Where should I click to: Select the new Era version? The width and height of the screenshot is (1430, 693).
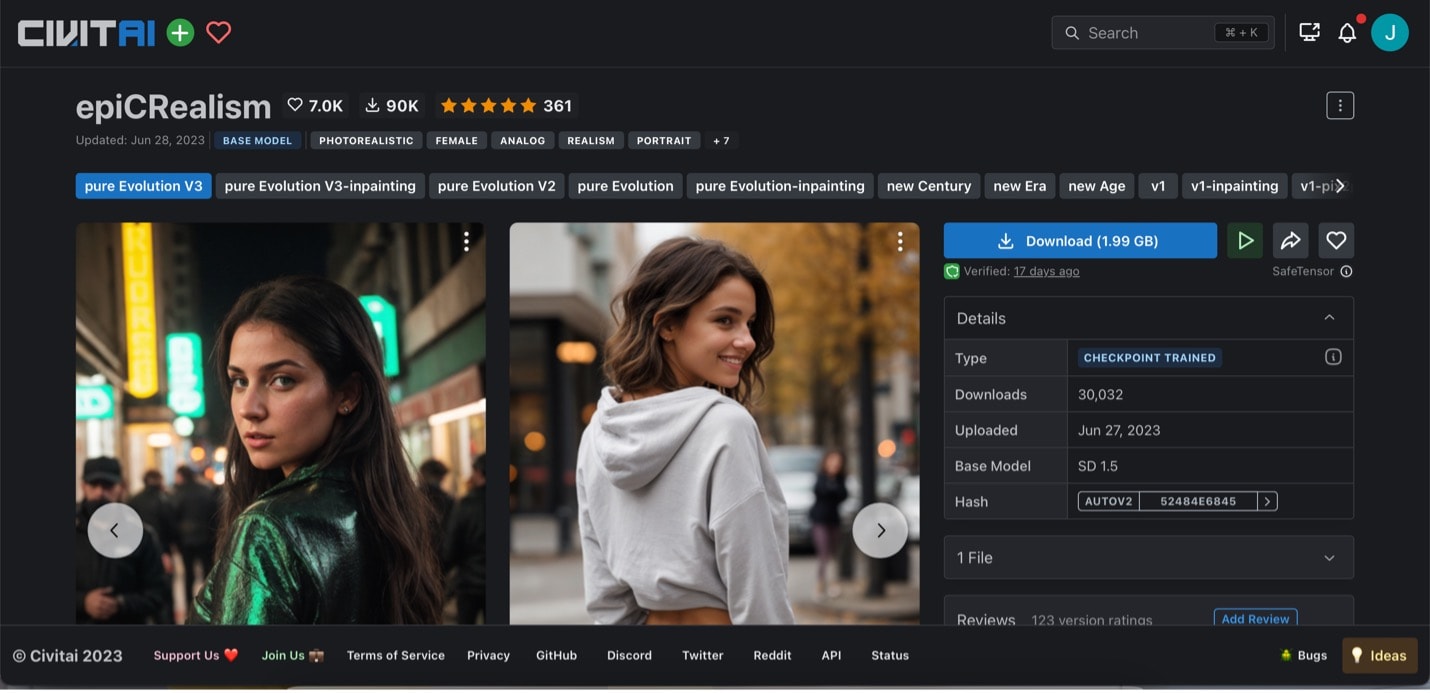(x=1019, y=186)
